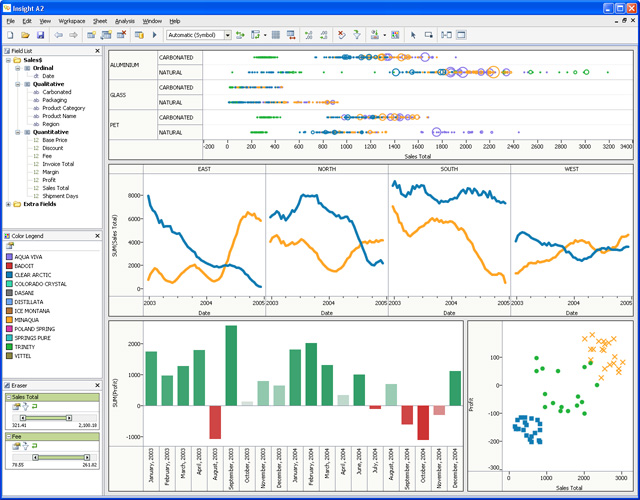Close the Eraser panel
The width and height of the screenshot is (640, 500).
97,385
